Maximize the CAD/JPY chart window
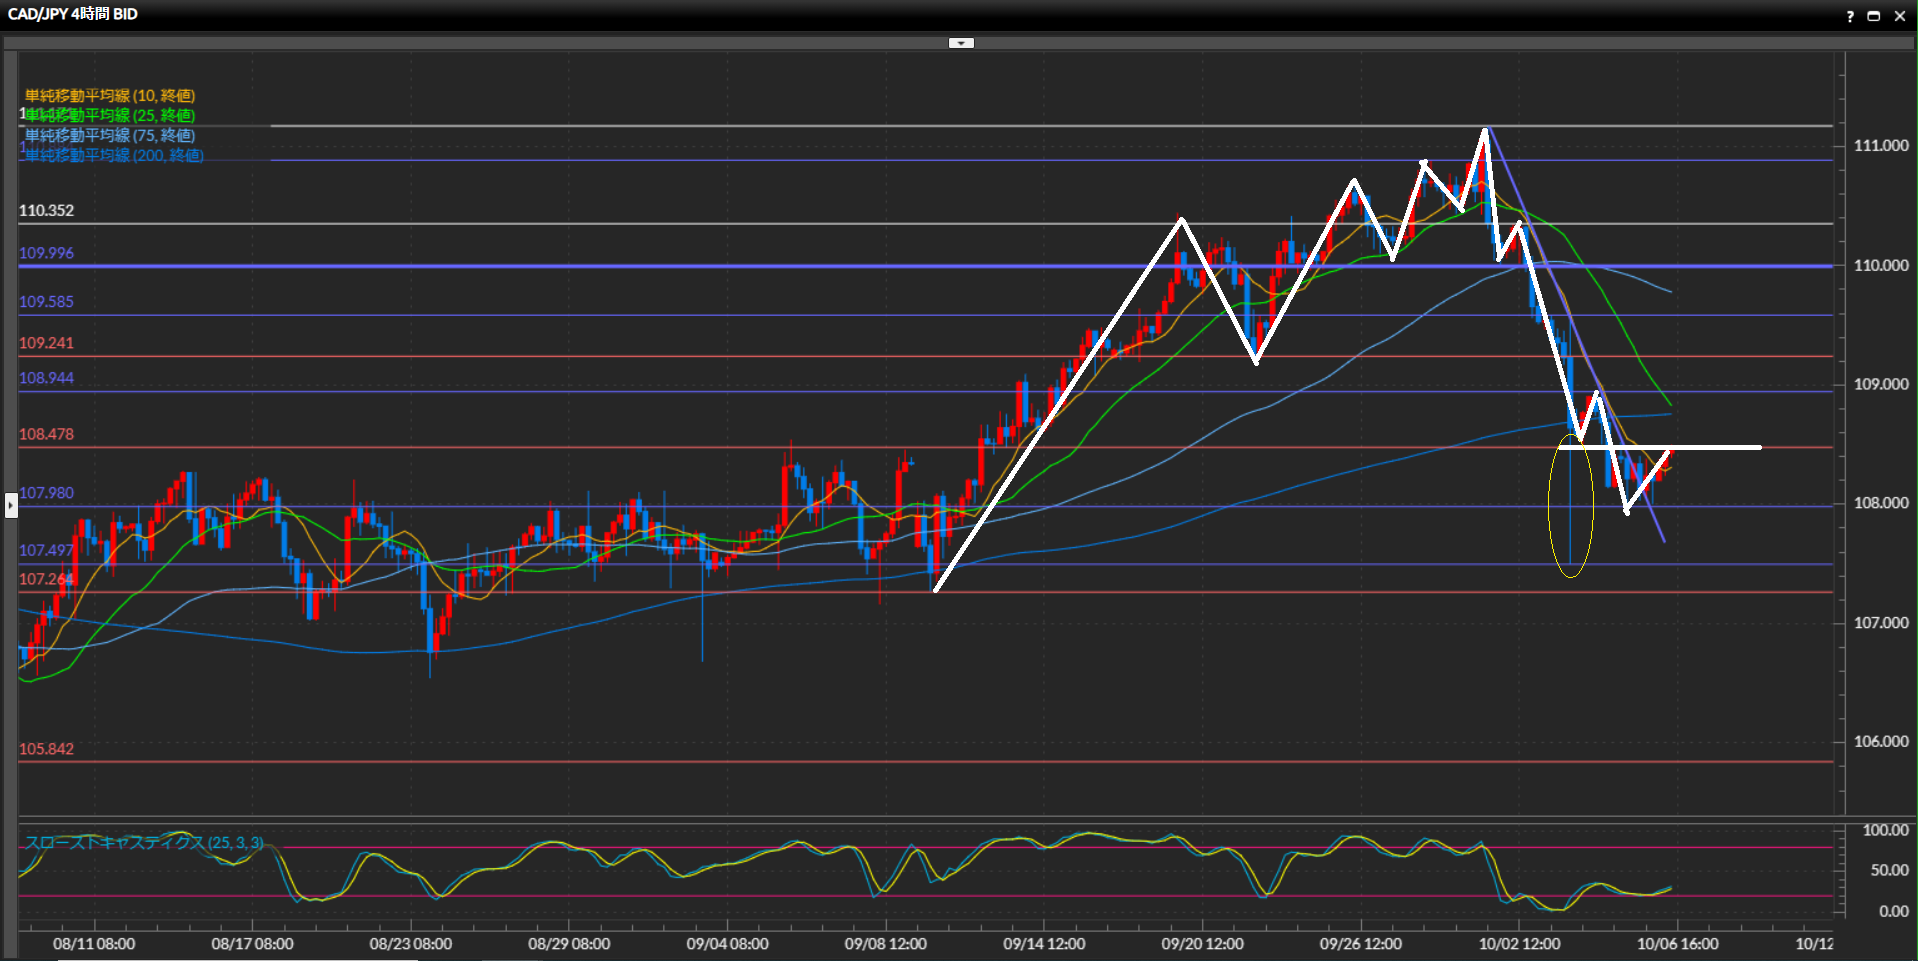This screenshot has height=961, width=1918. [1873, 16]
